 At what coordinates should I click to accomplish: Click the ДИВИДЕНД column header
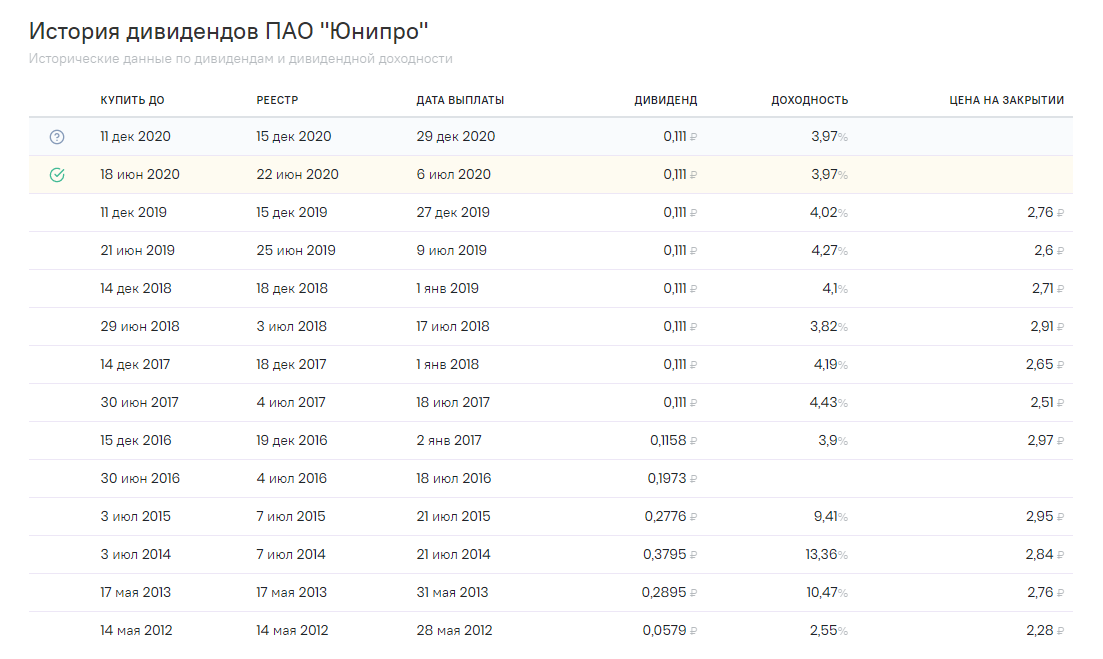pyautogui.click(x=665, y=100)
